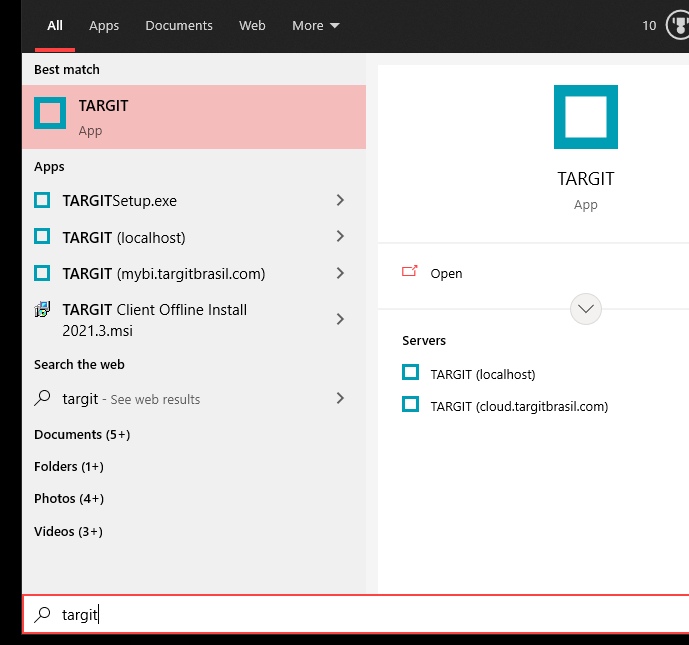Click targit - See web results
This screenshot has width=689, height=645.
pos(131,399)
